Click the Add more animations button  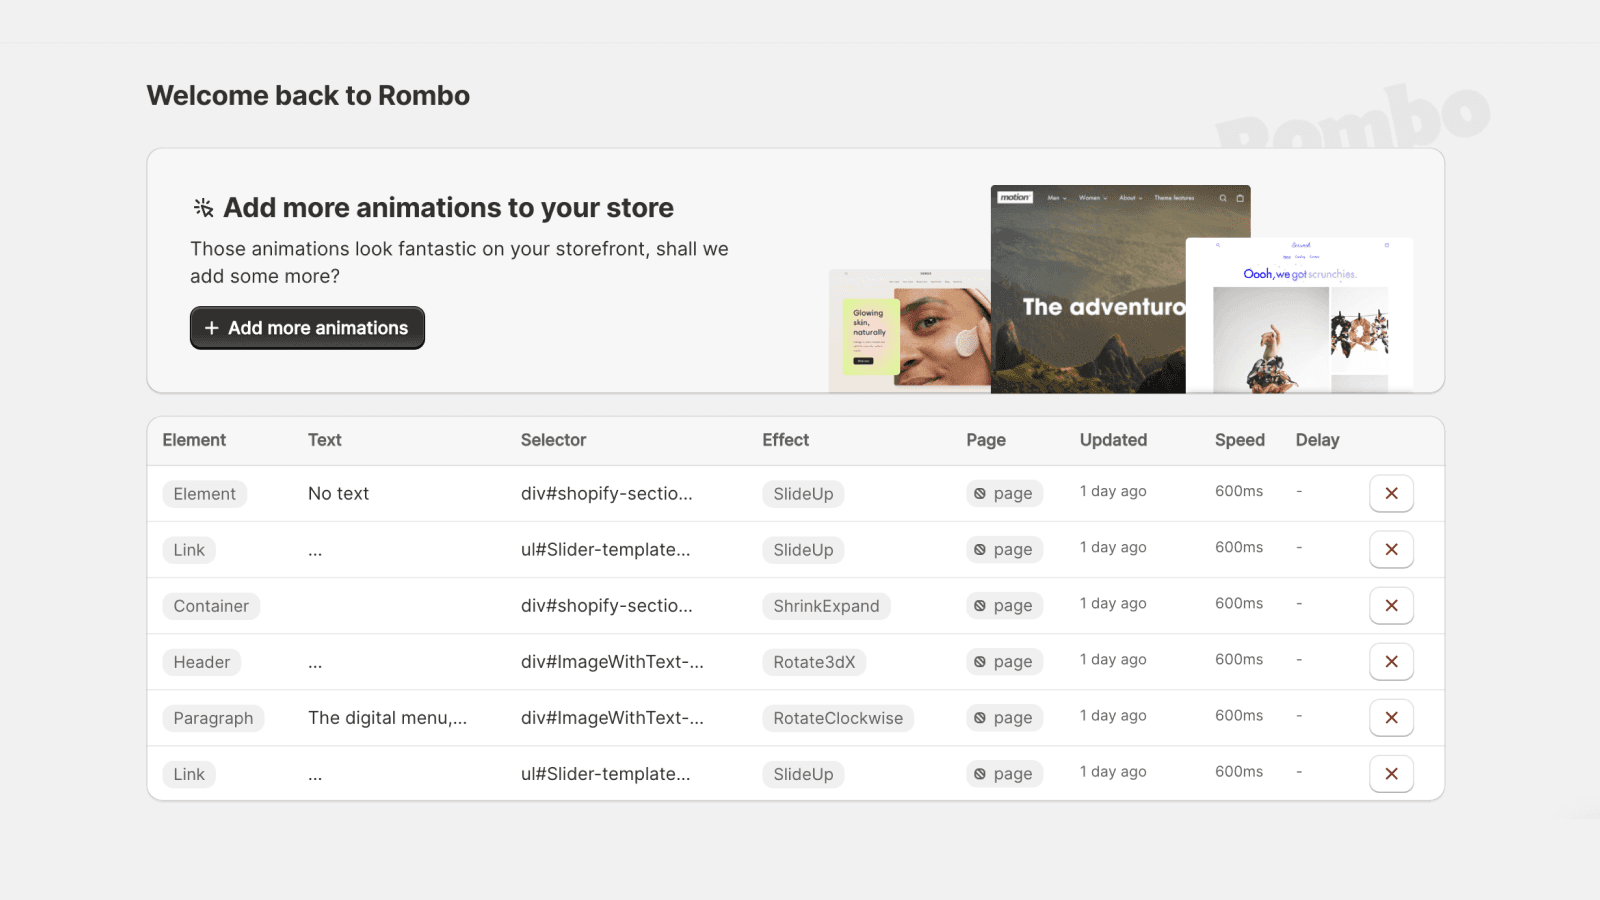307,327
